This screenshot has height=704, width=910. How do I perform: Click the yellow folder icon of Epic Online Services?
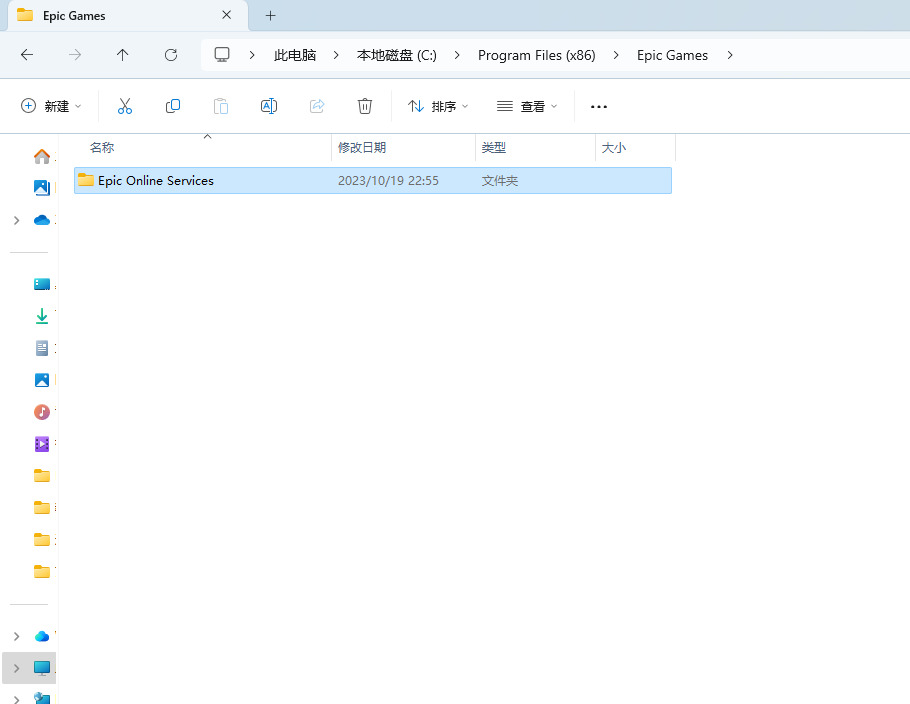[x=86, y=180]
